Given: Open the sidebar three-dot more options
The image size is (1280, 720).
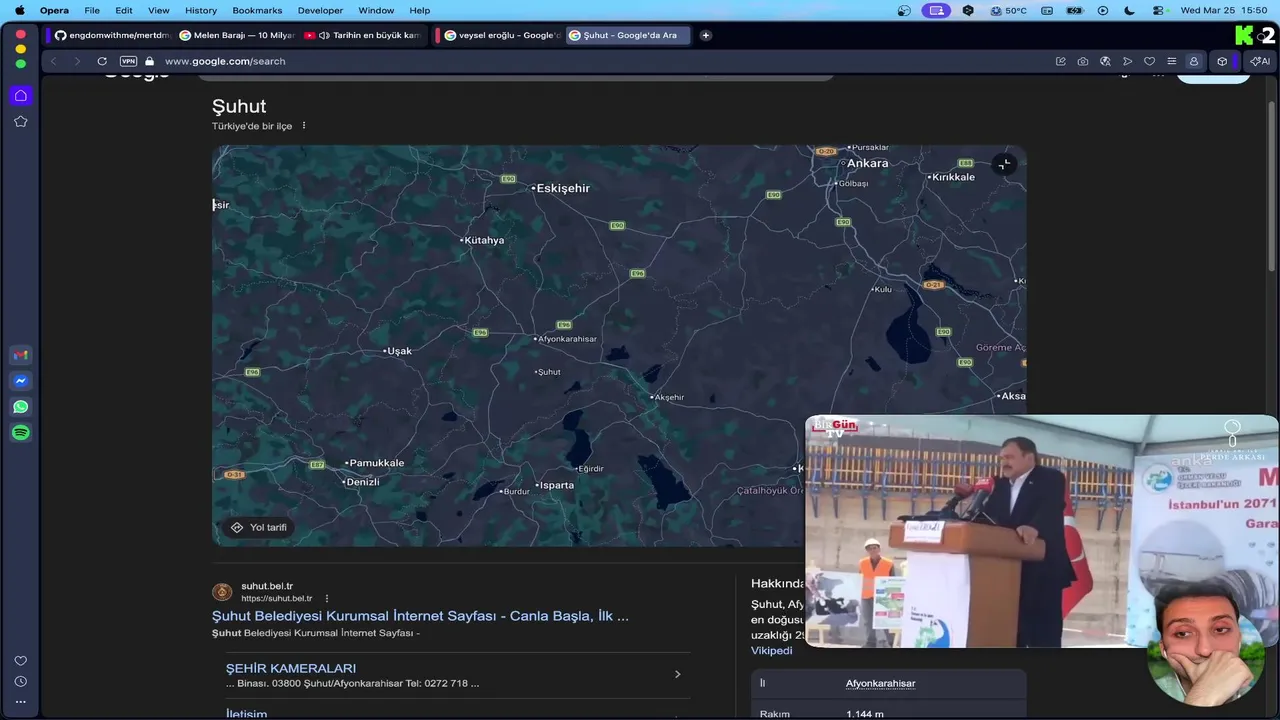Looking at the screenshot, I should tap(20, 702).
